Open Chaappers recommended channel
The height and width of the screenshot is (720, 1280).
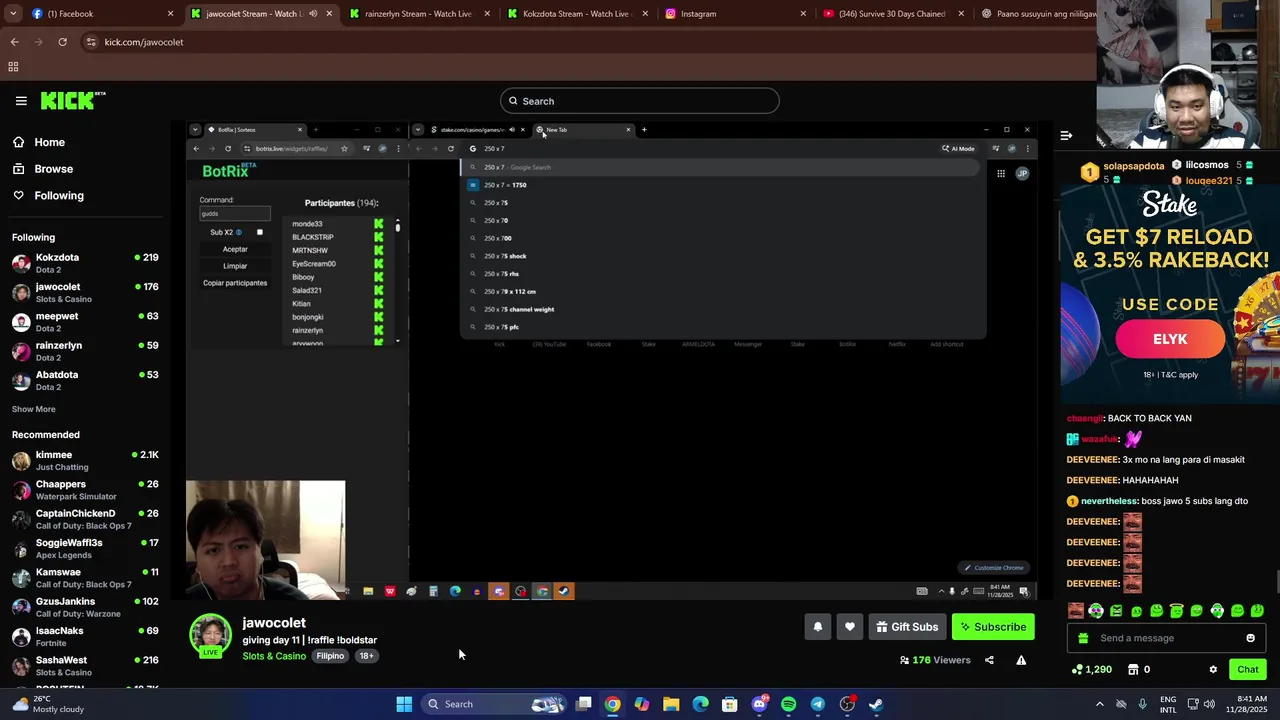pyautogui.click(x=85, y=489)
